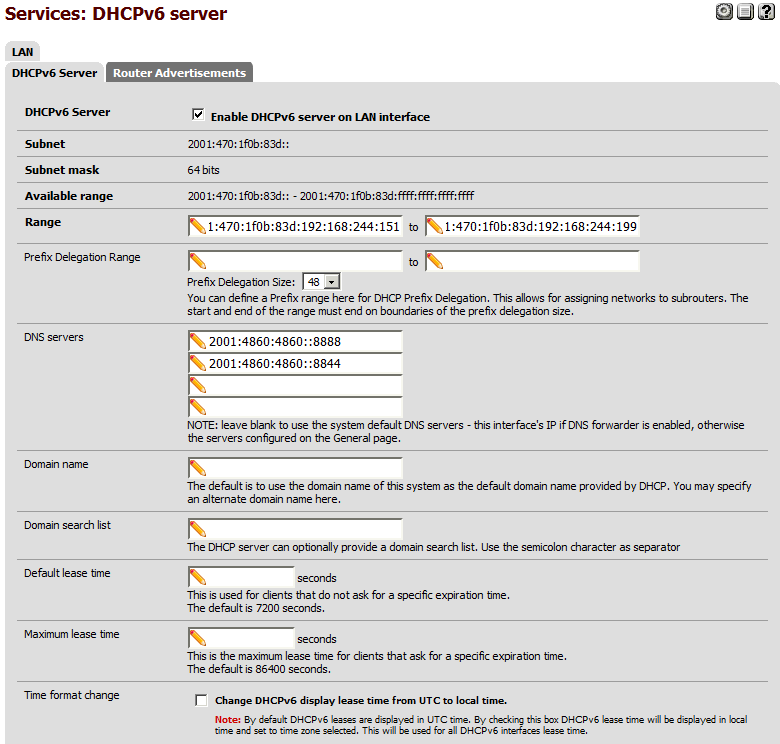This screenshot has width=780, height=744.
Task: Click the first DNS server field
Action: tap(295, 341)
